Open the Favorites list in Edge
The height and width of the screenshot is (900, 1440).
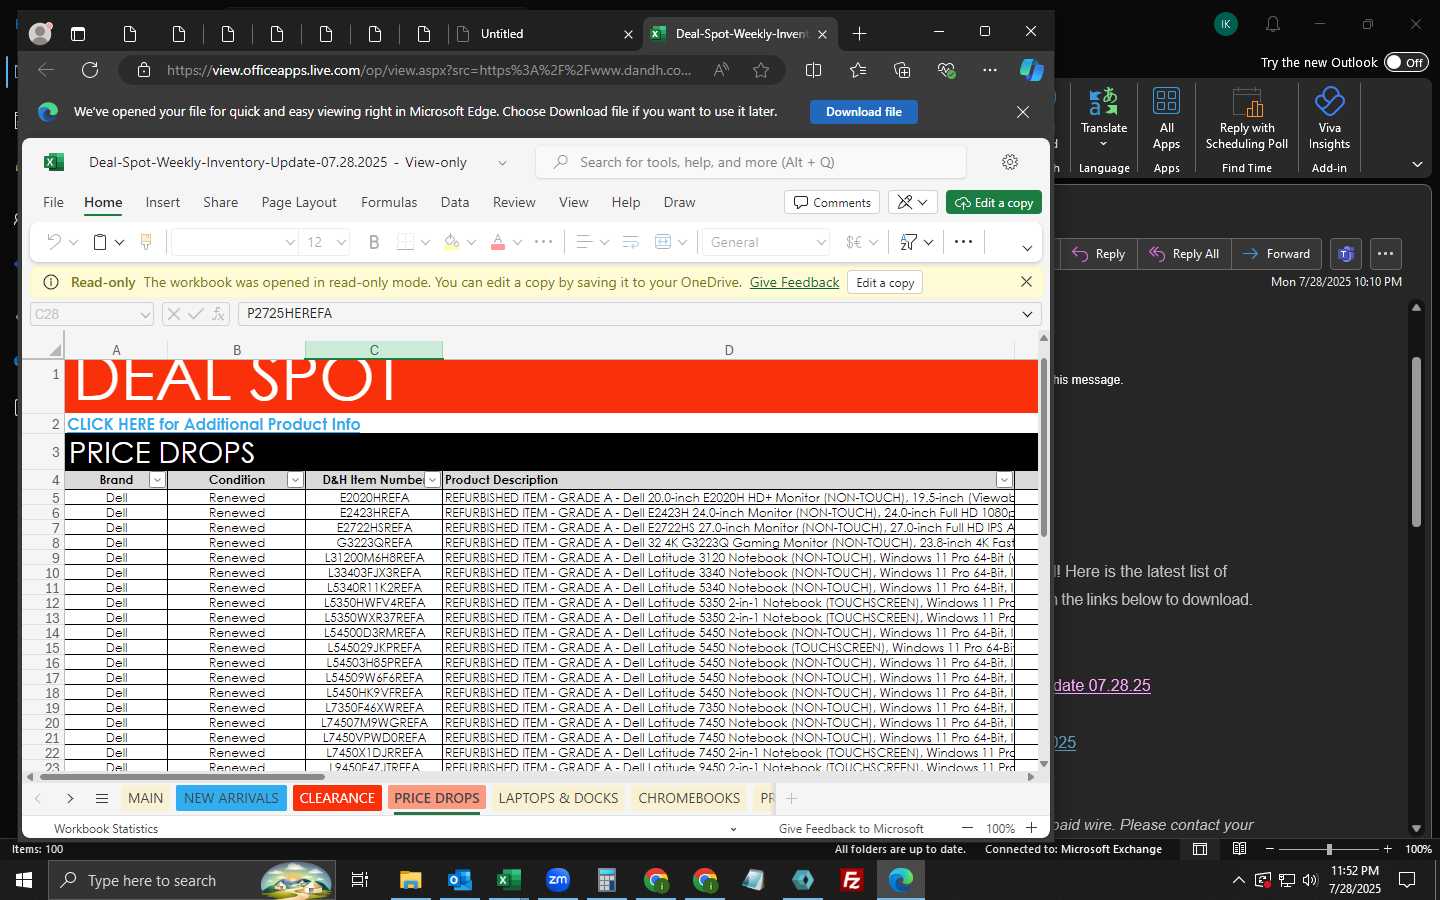858,70
